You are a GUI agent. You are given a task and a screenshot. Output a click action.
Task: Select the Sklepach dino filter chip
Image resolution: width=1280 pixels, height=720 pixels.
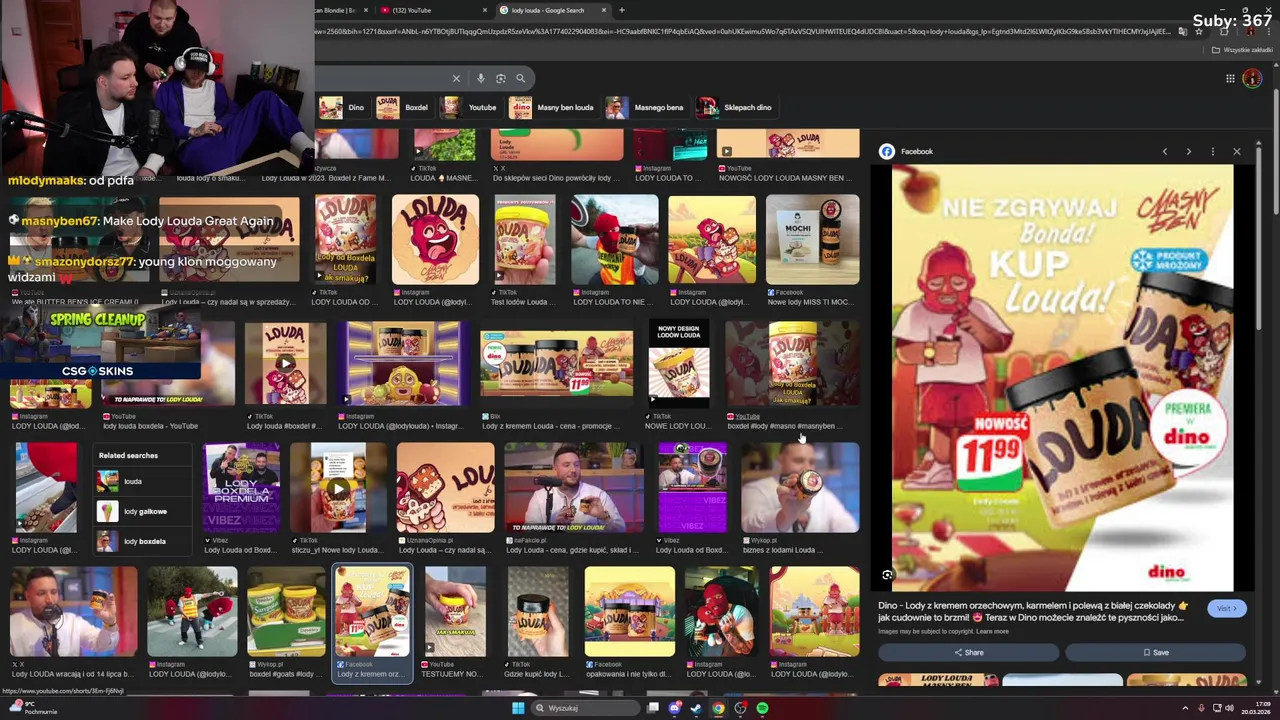[736, 107]
